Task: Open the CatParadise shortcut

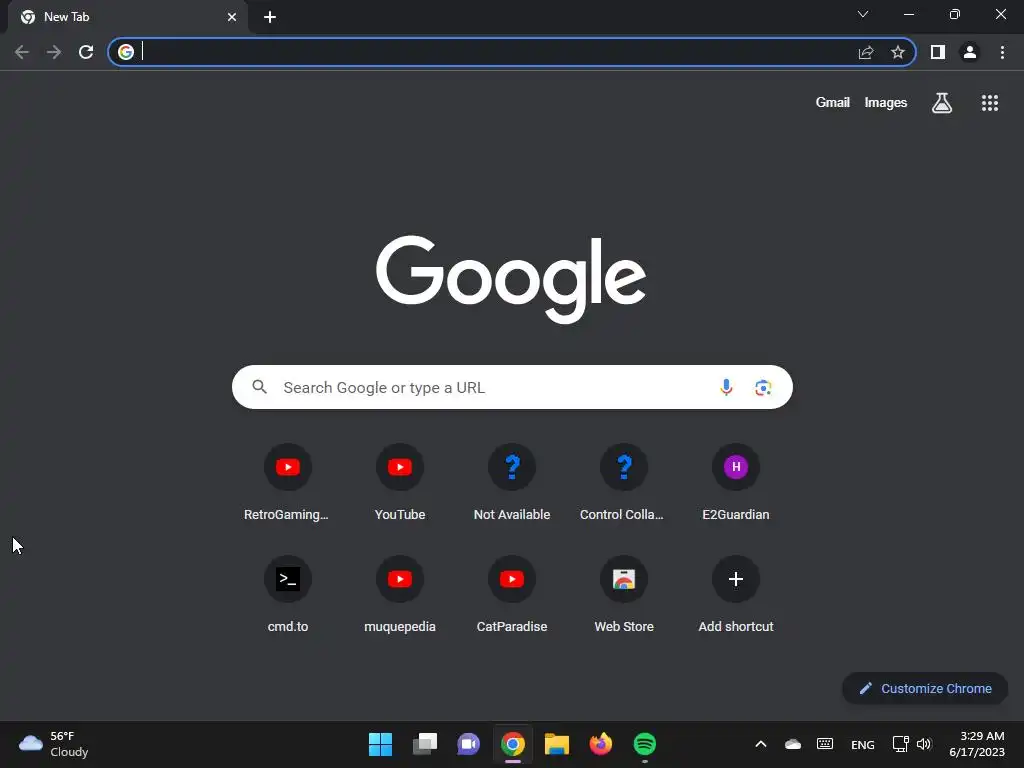Action: tap(512, 595)
